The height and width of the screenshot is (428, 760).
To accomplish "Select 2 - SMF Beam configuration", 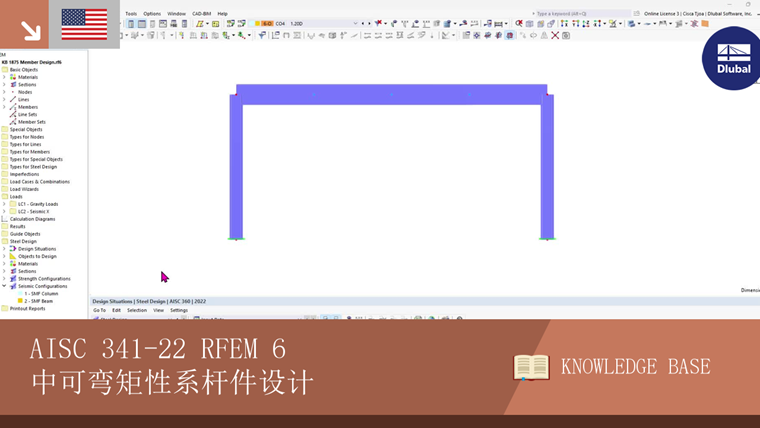I will (38, 301).
